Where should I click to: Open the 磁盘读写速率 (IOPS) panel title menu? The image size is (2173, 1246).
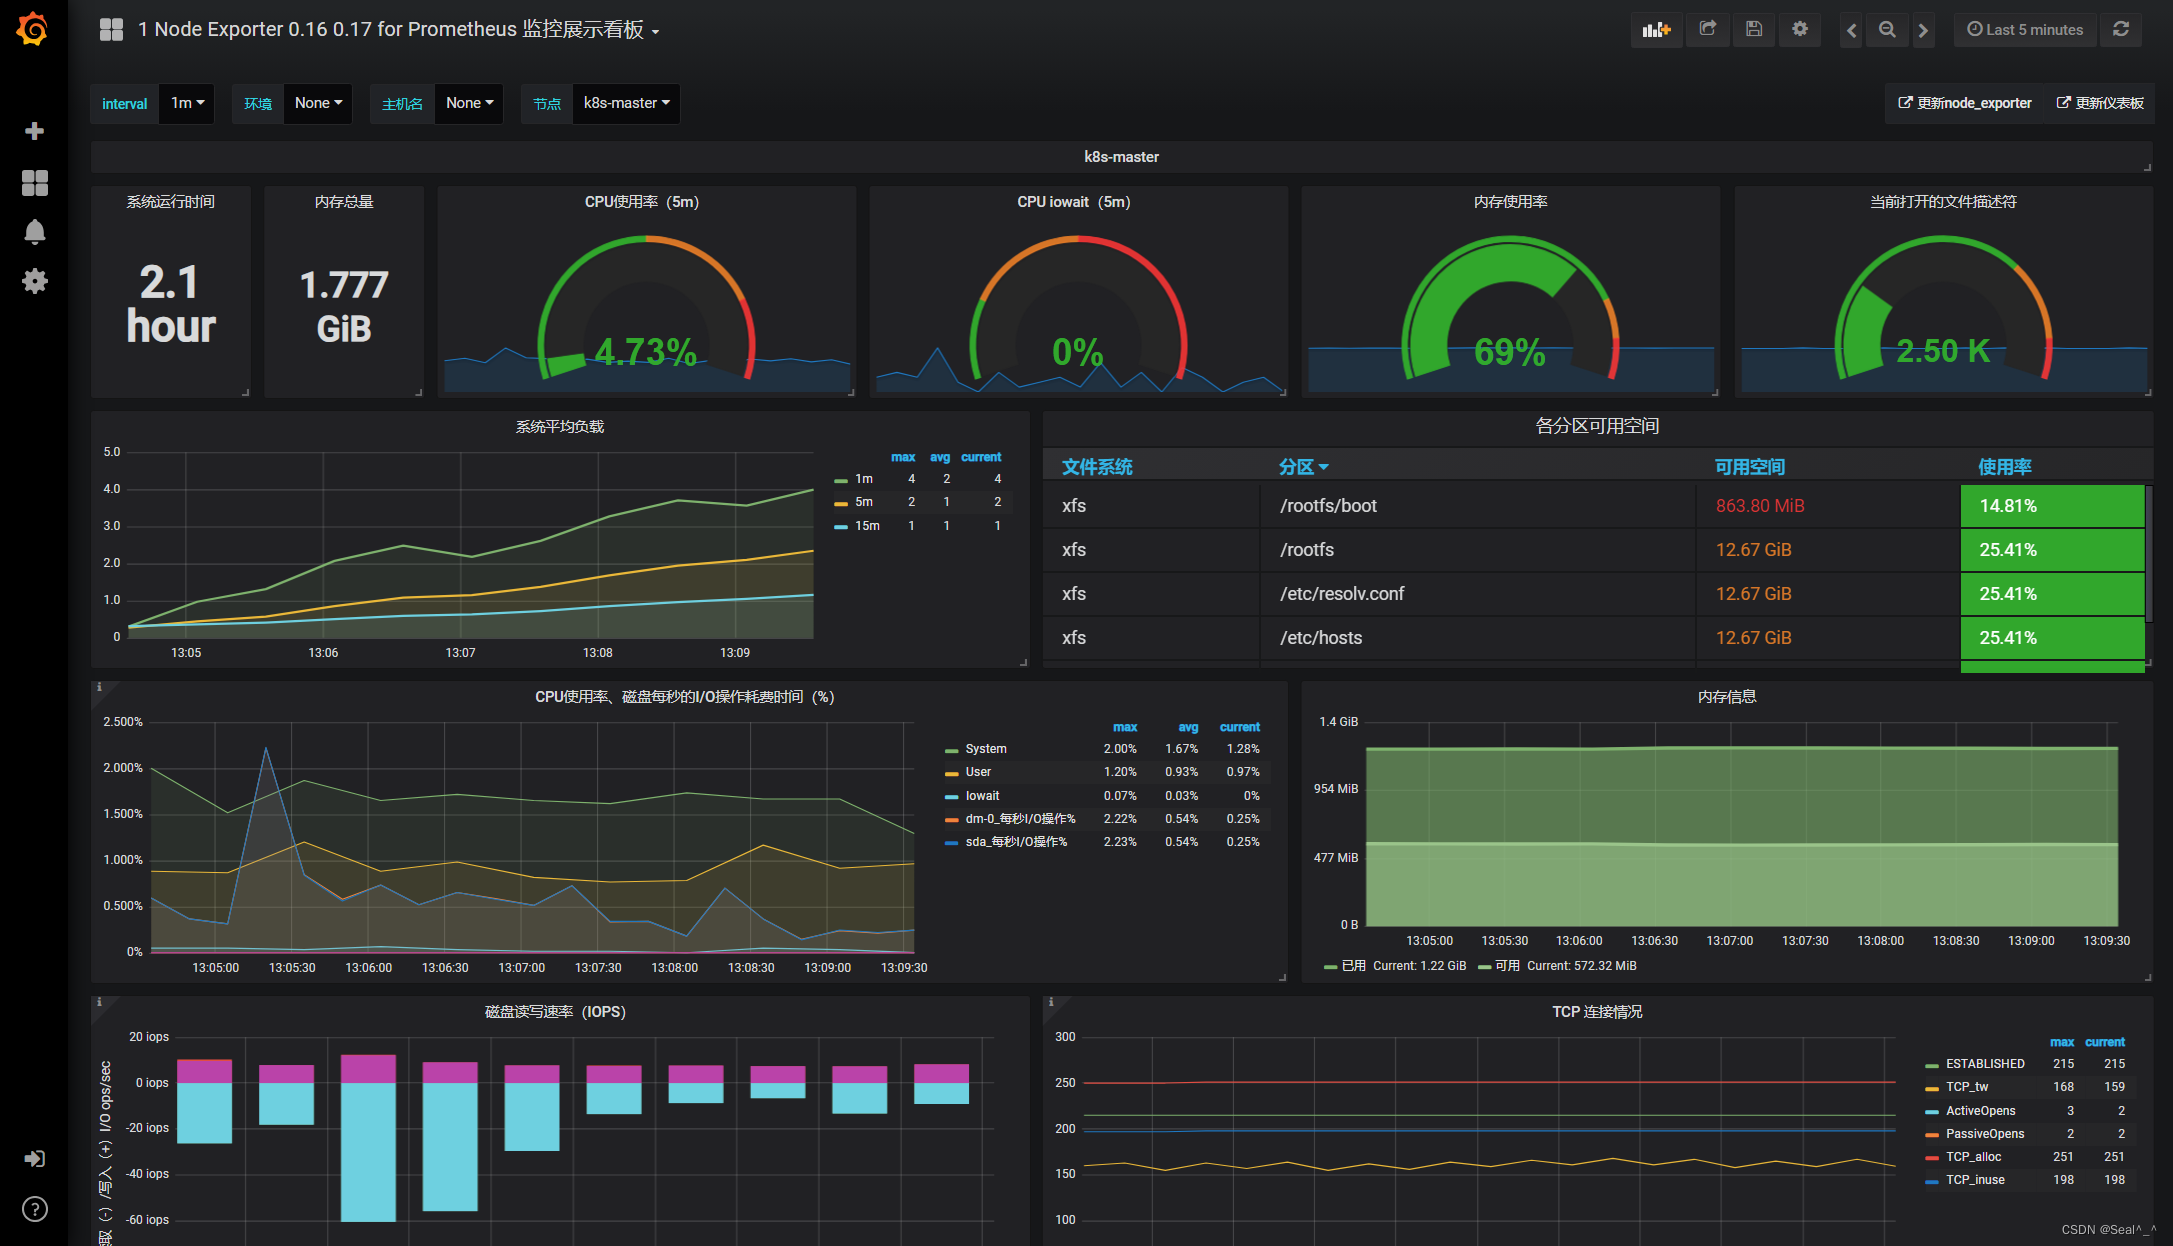click(555, 1012)
